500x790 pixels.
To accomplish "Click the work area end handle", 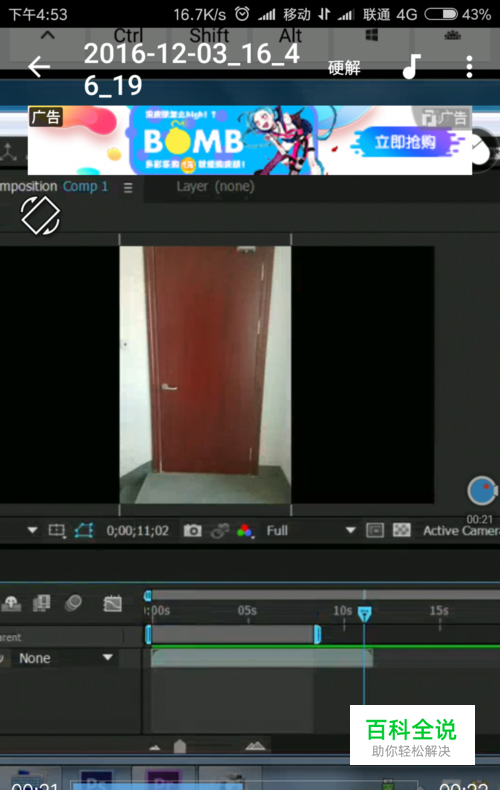I will [317, 634].
